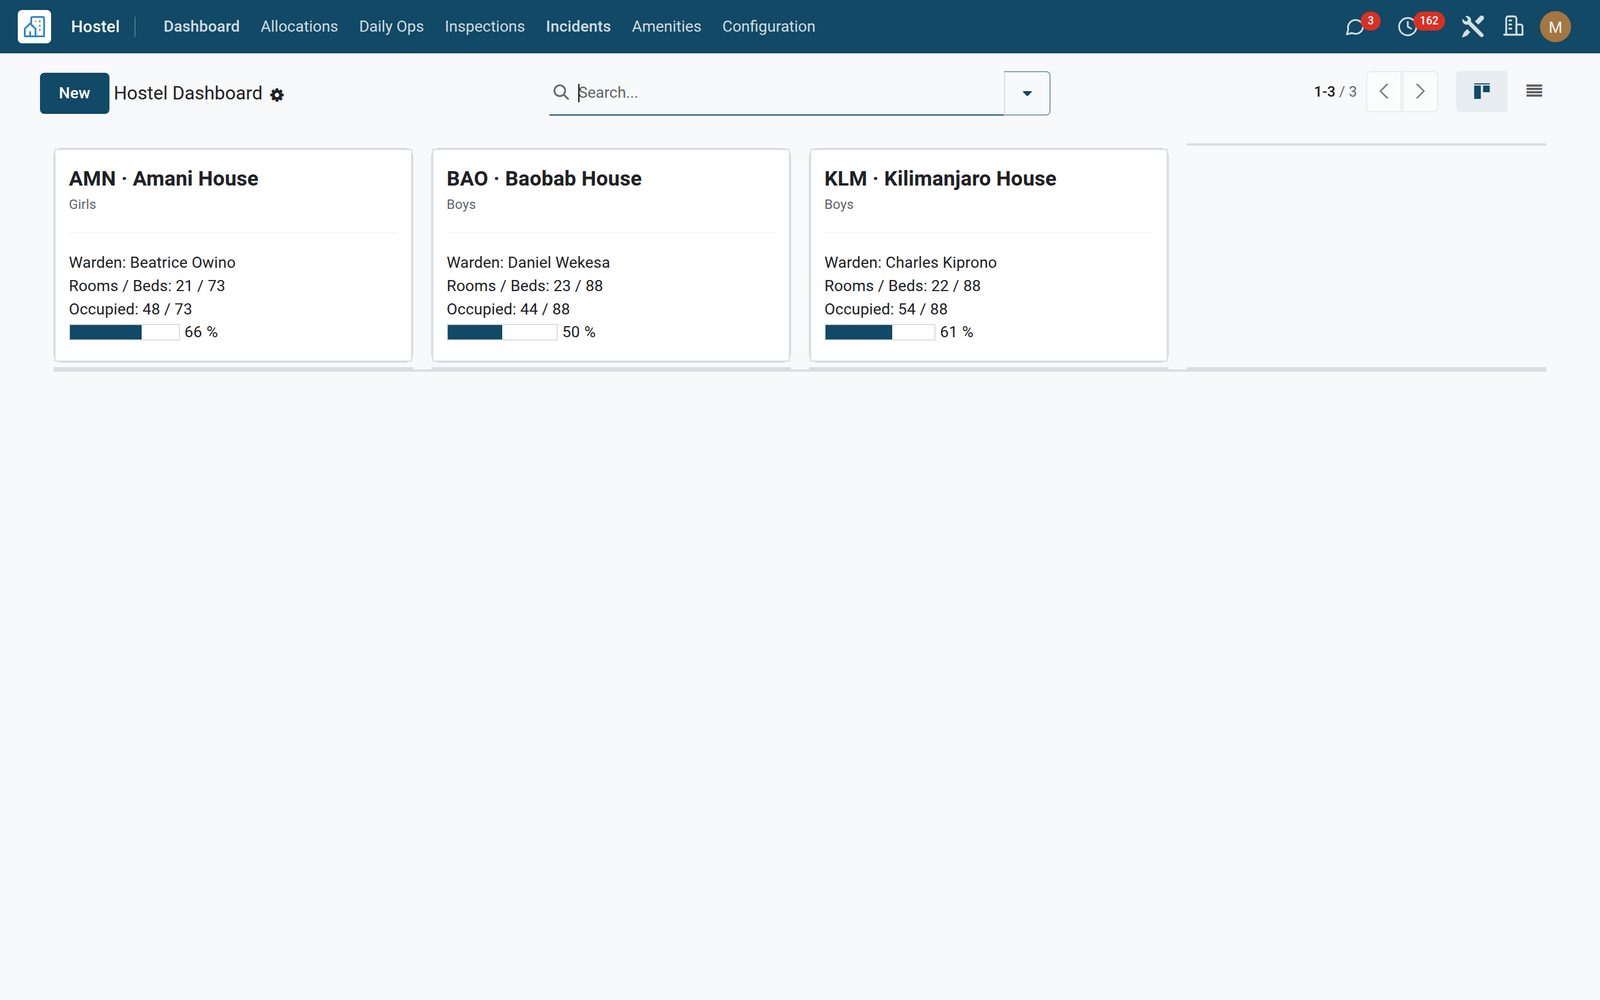Click the New button

[75, 93]
